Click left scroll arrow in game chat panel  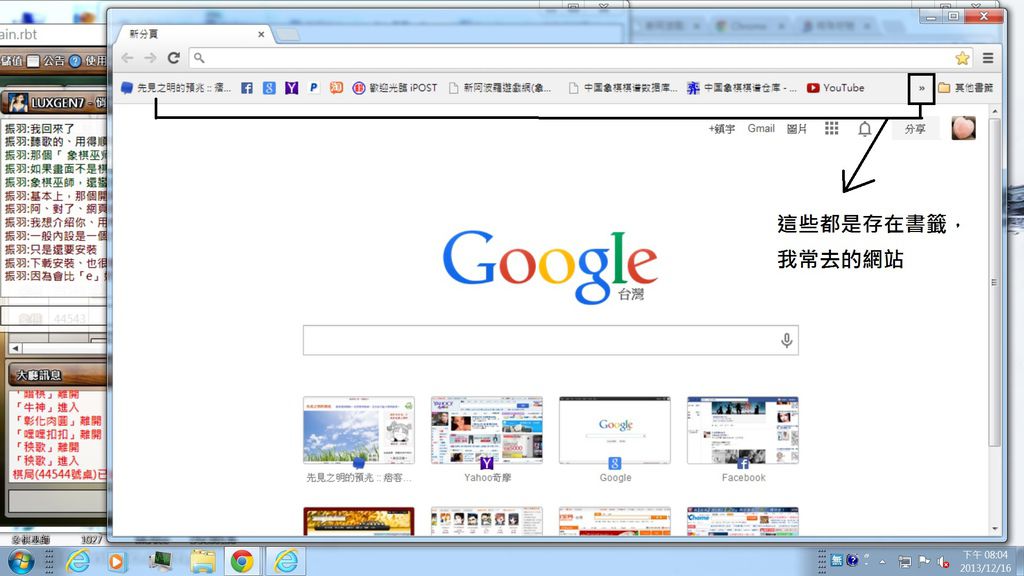(x=15, y=348)
